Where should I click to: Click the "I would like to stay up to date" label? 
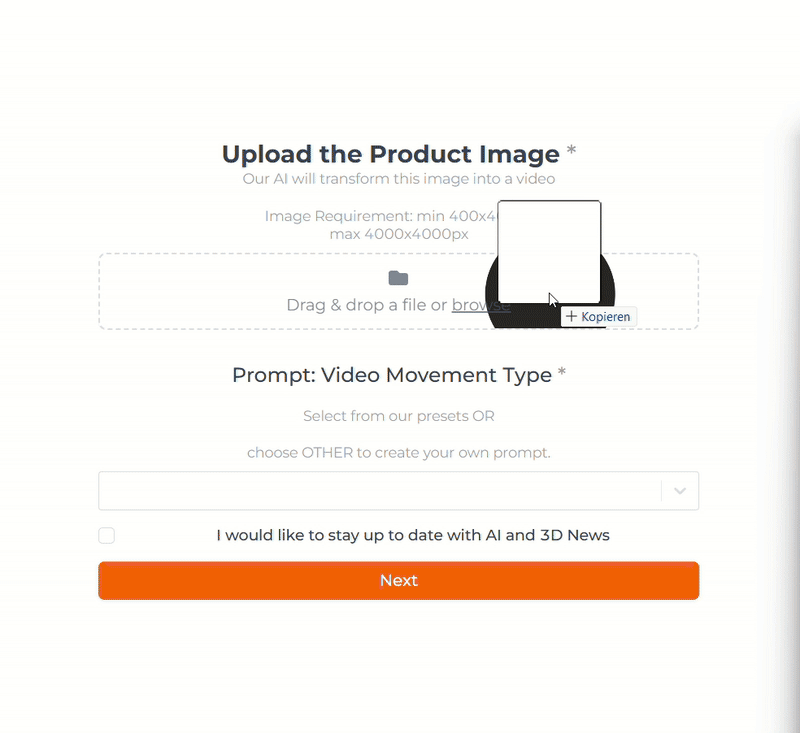point(413,535)
